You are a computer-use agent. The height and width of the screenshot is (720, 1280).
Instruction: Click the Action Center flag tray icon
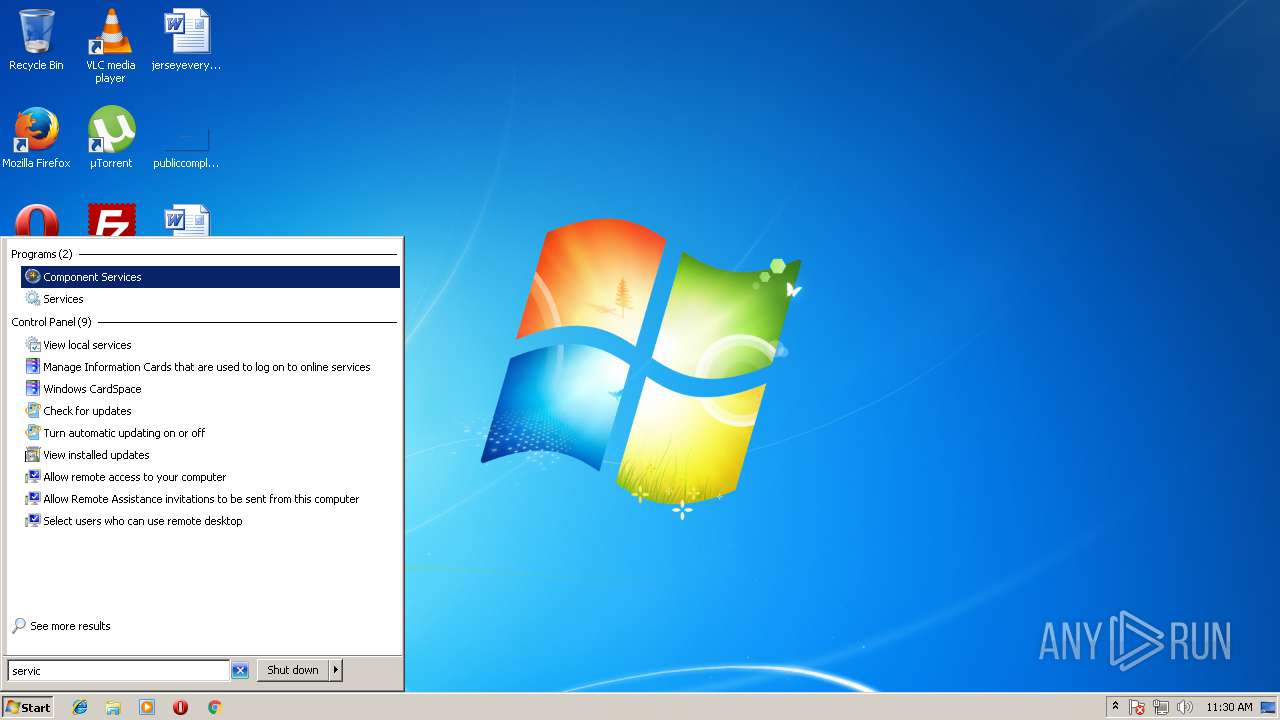[1137, 707]
